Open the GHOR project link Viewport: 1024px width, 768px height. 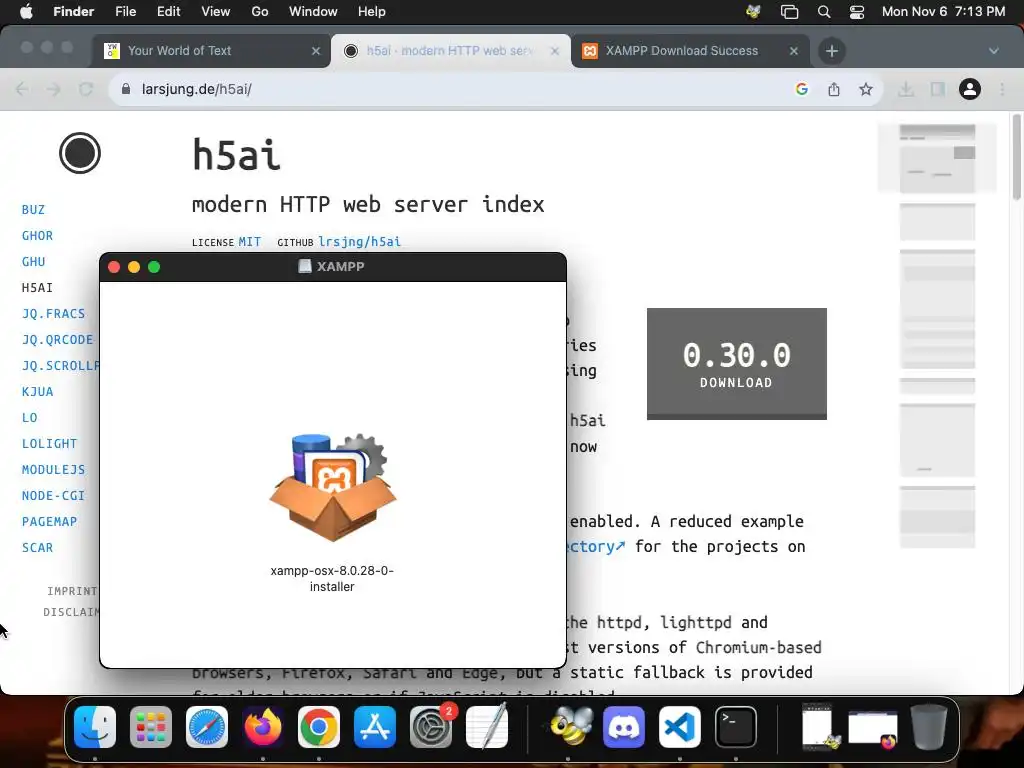[x=37, y=236]
